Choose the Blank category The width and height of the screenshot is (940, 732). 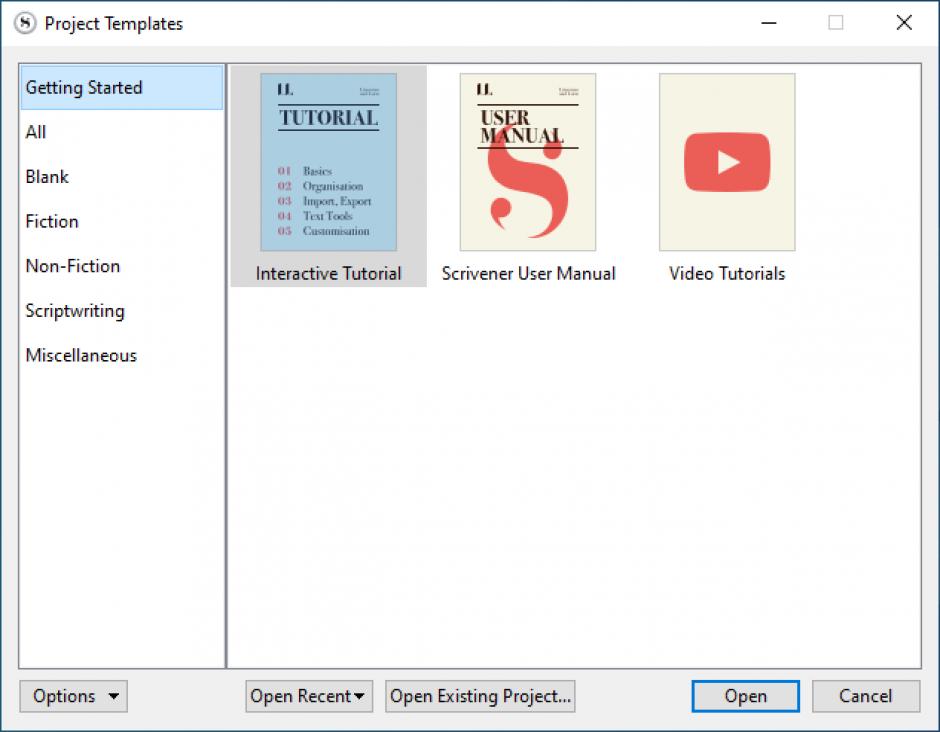pyautogui.click(x=47, y=177)
